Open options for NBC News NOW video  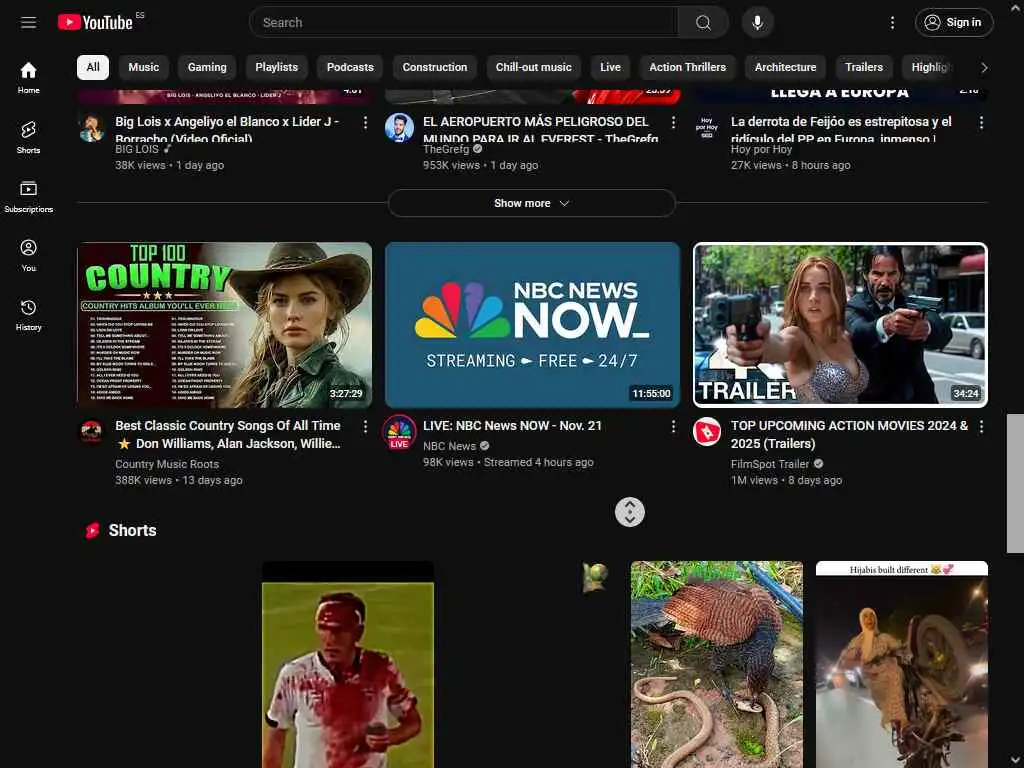coord(673,426)
